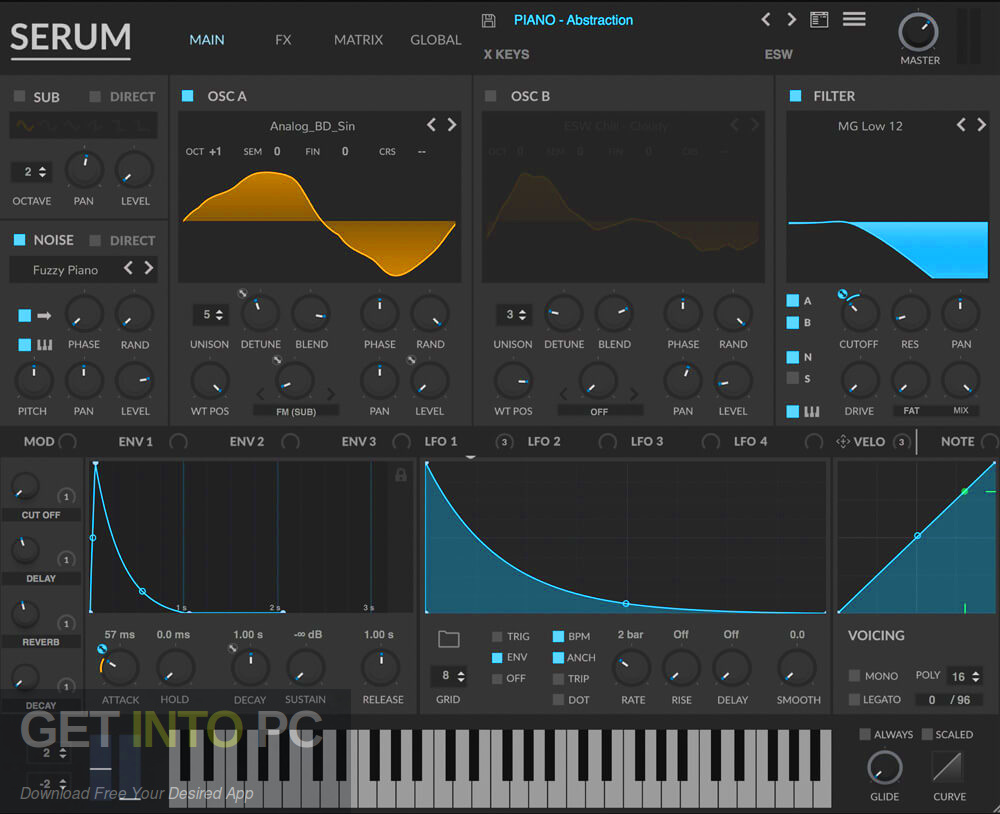Open the LFO shape folder icon
Image resolution: width=1000 pixels, height=814 pixels.
(448, 639)
